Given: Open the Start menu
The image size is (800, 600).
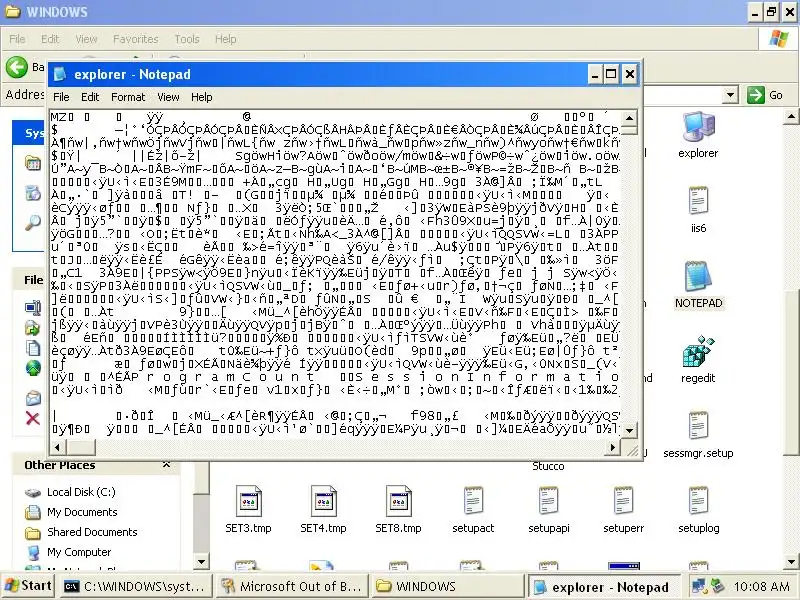Looking at the screenshot, I should [29, 586].
